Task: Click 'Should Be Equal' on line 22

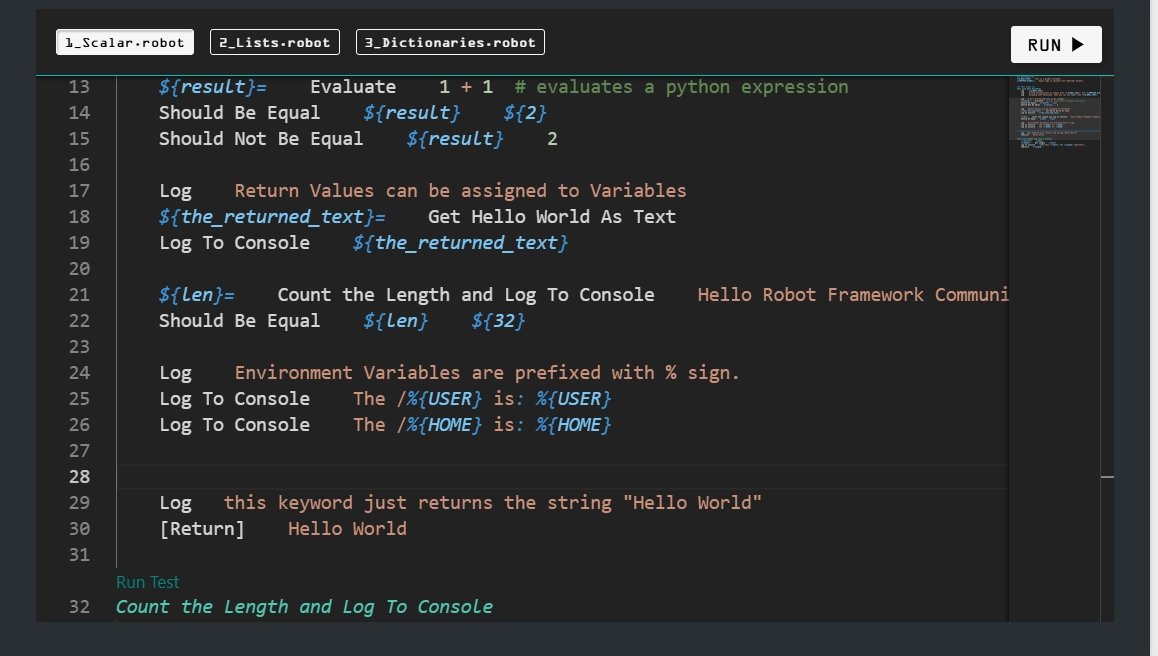Action: click(239, 321)
